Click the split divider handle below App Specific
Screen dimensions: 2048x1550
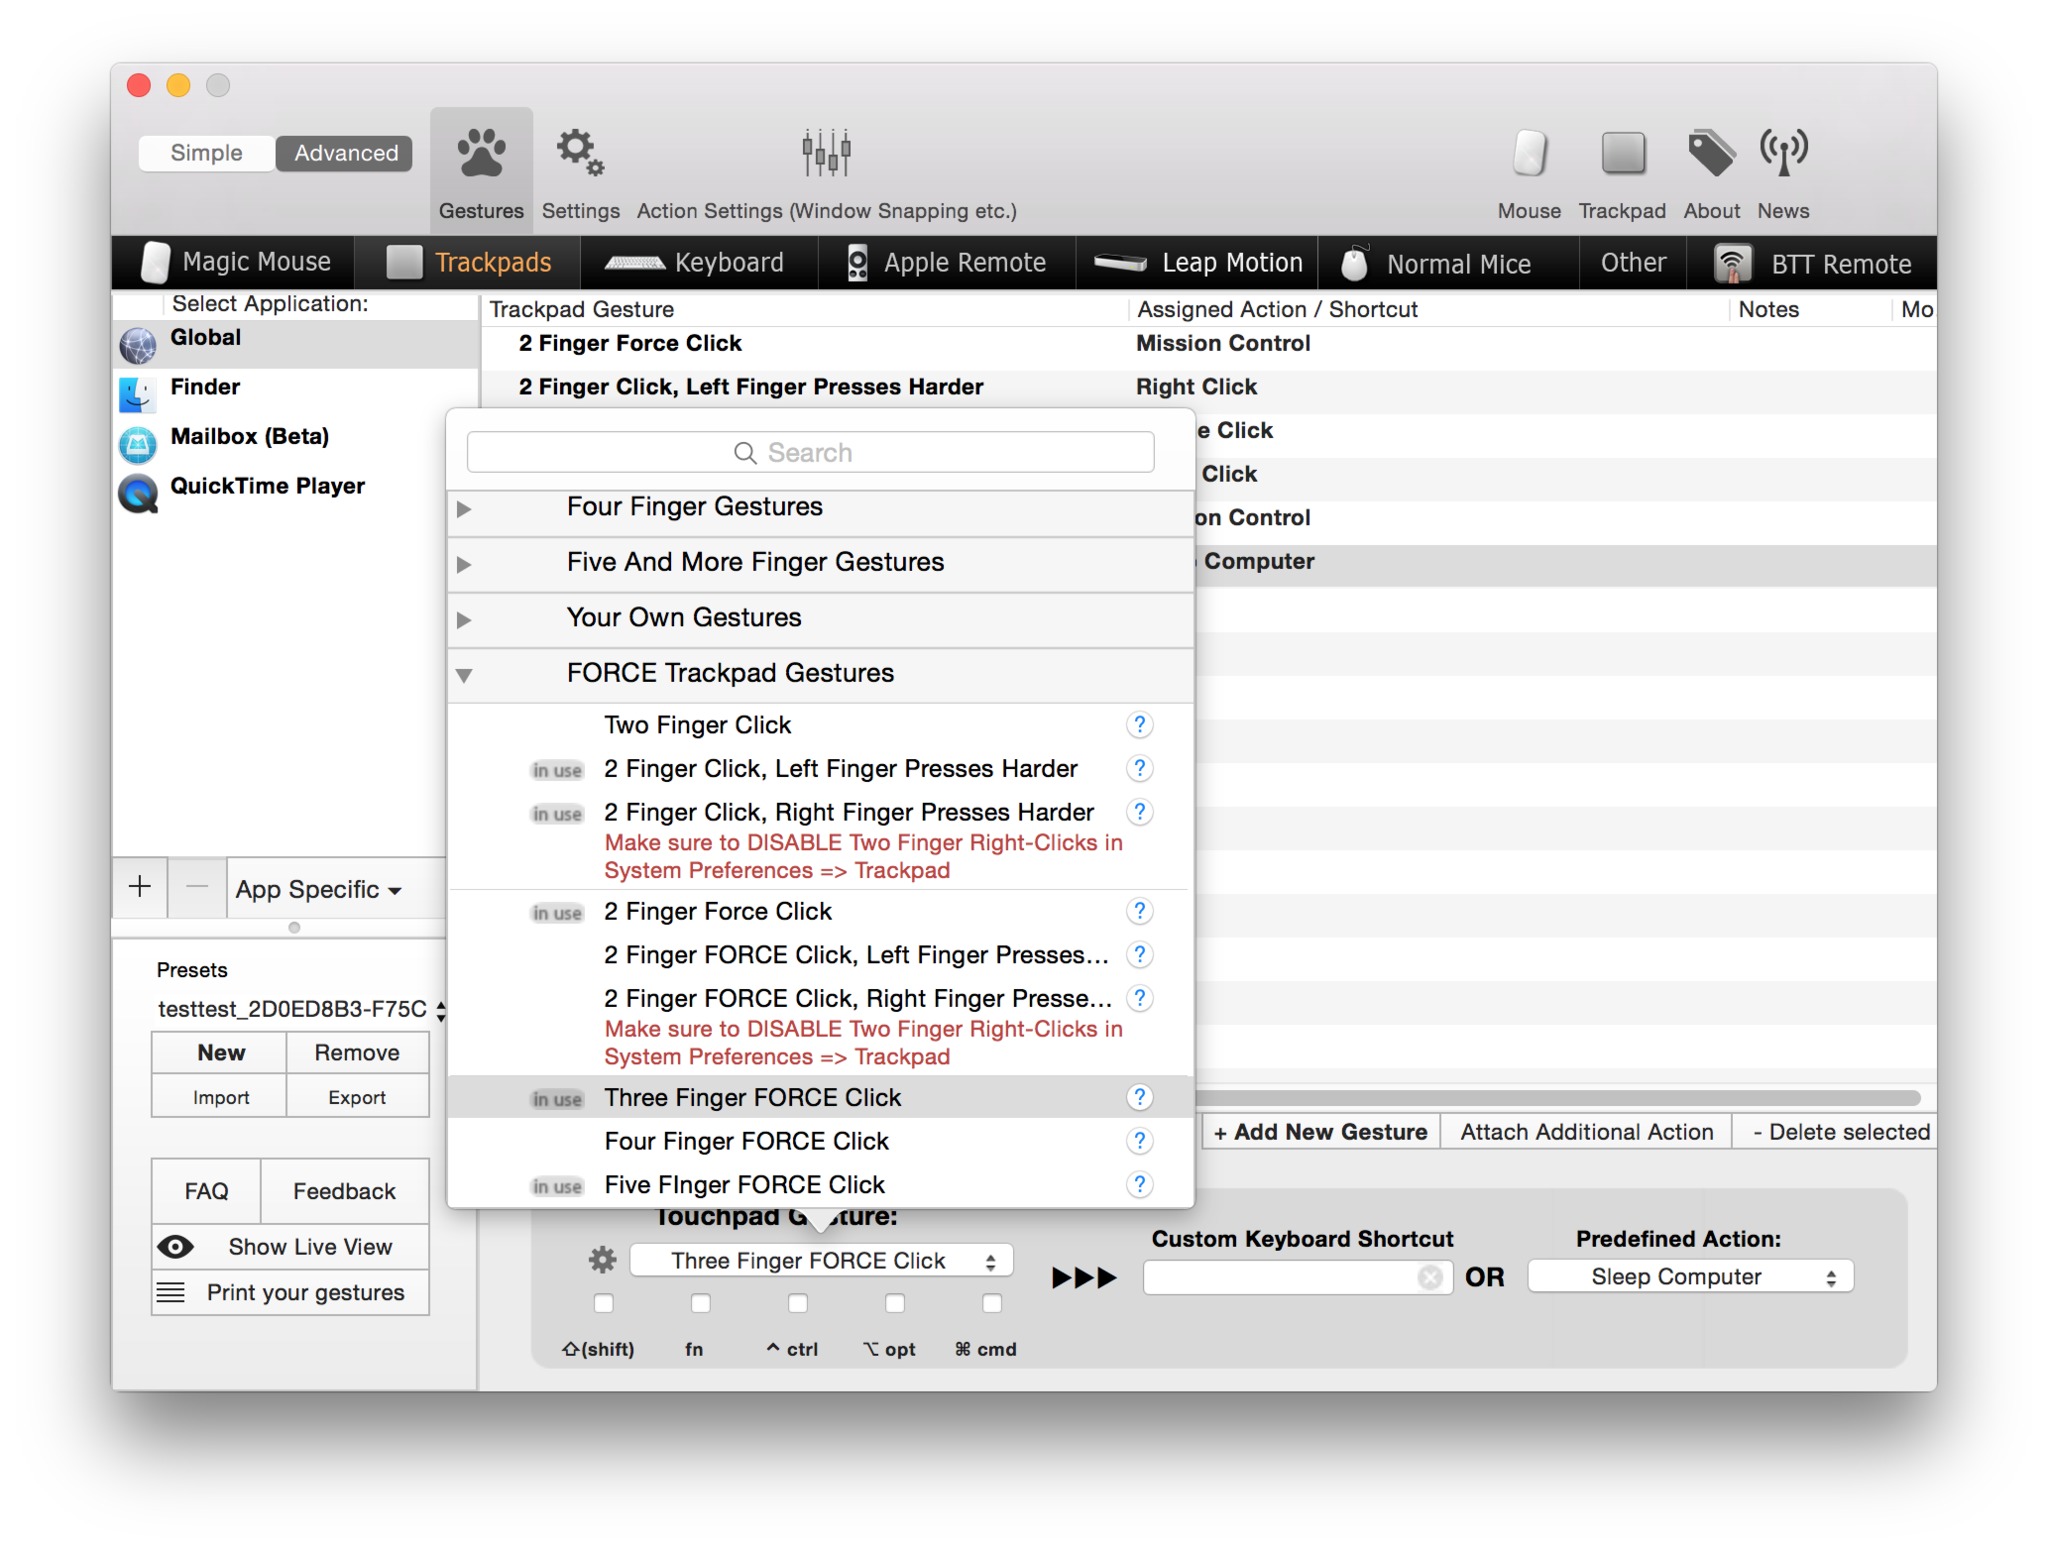coord(294,927)
